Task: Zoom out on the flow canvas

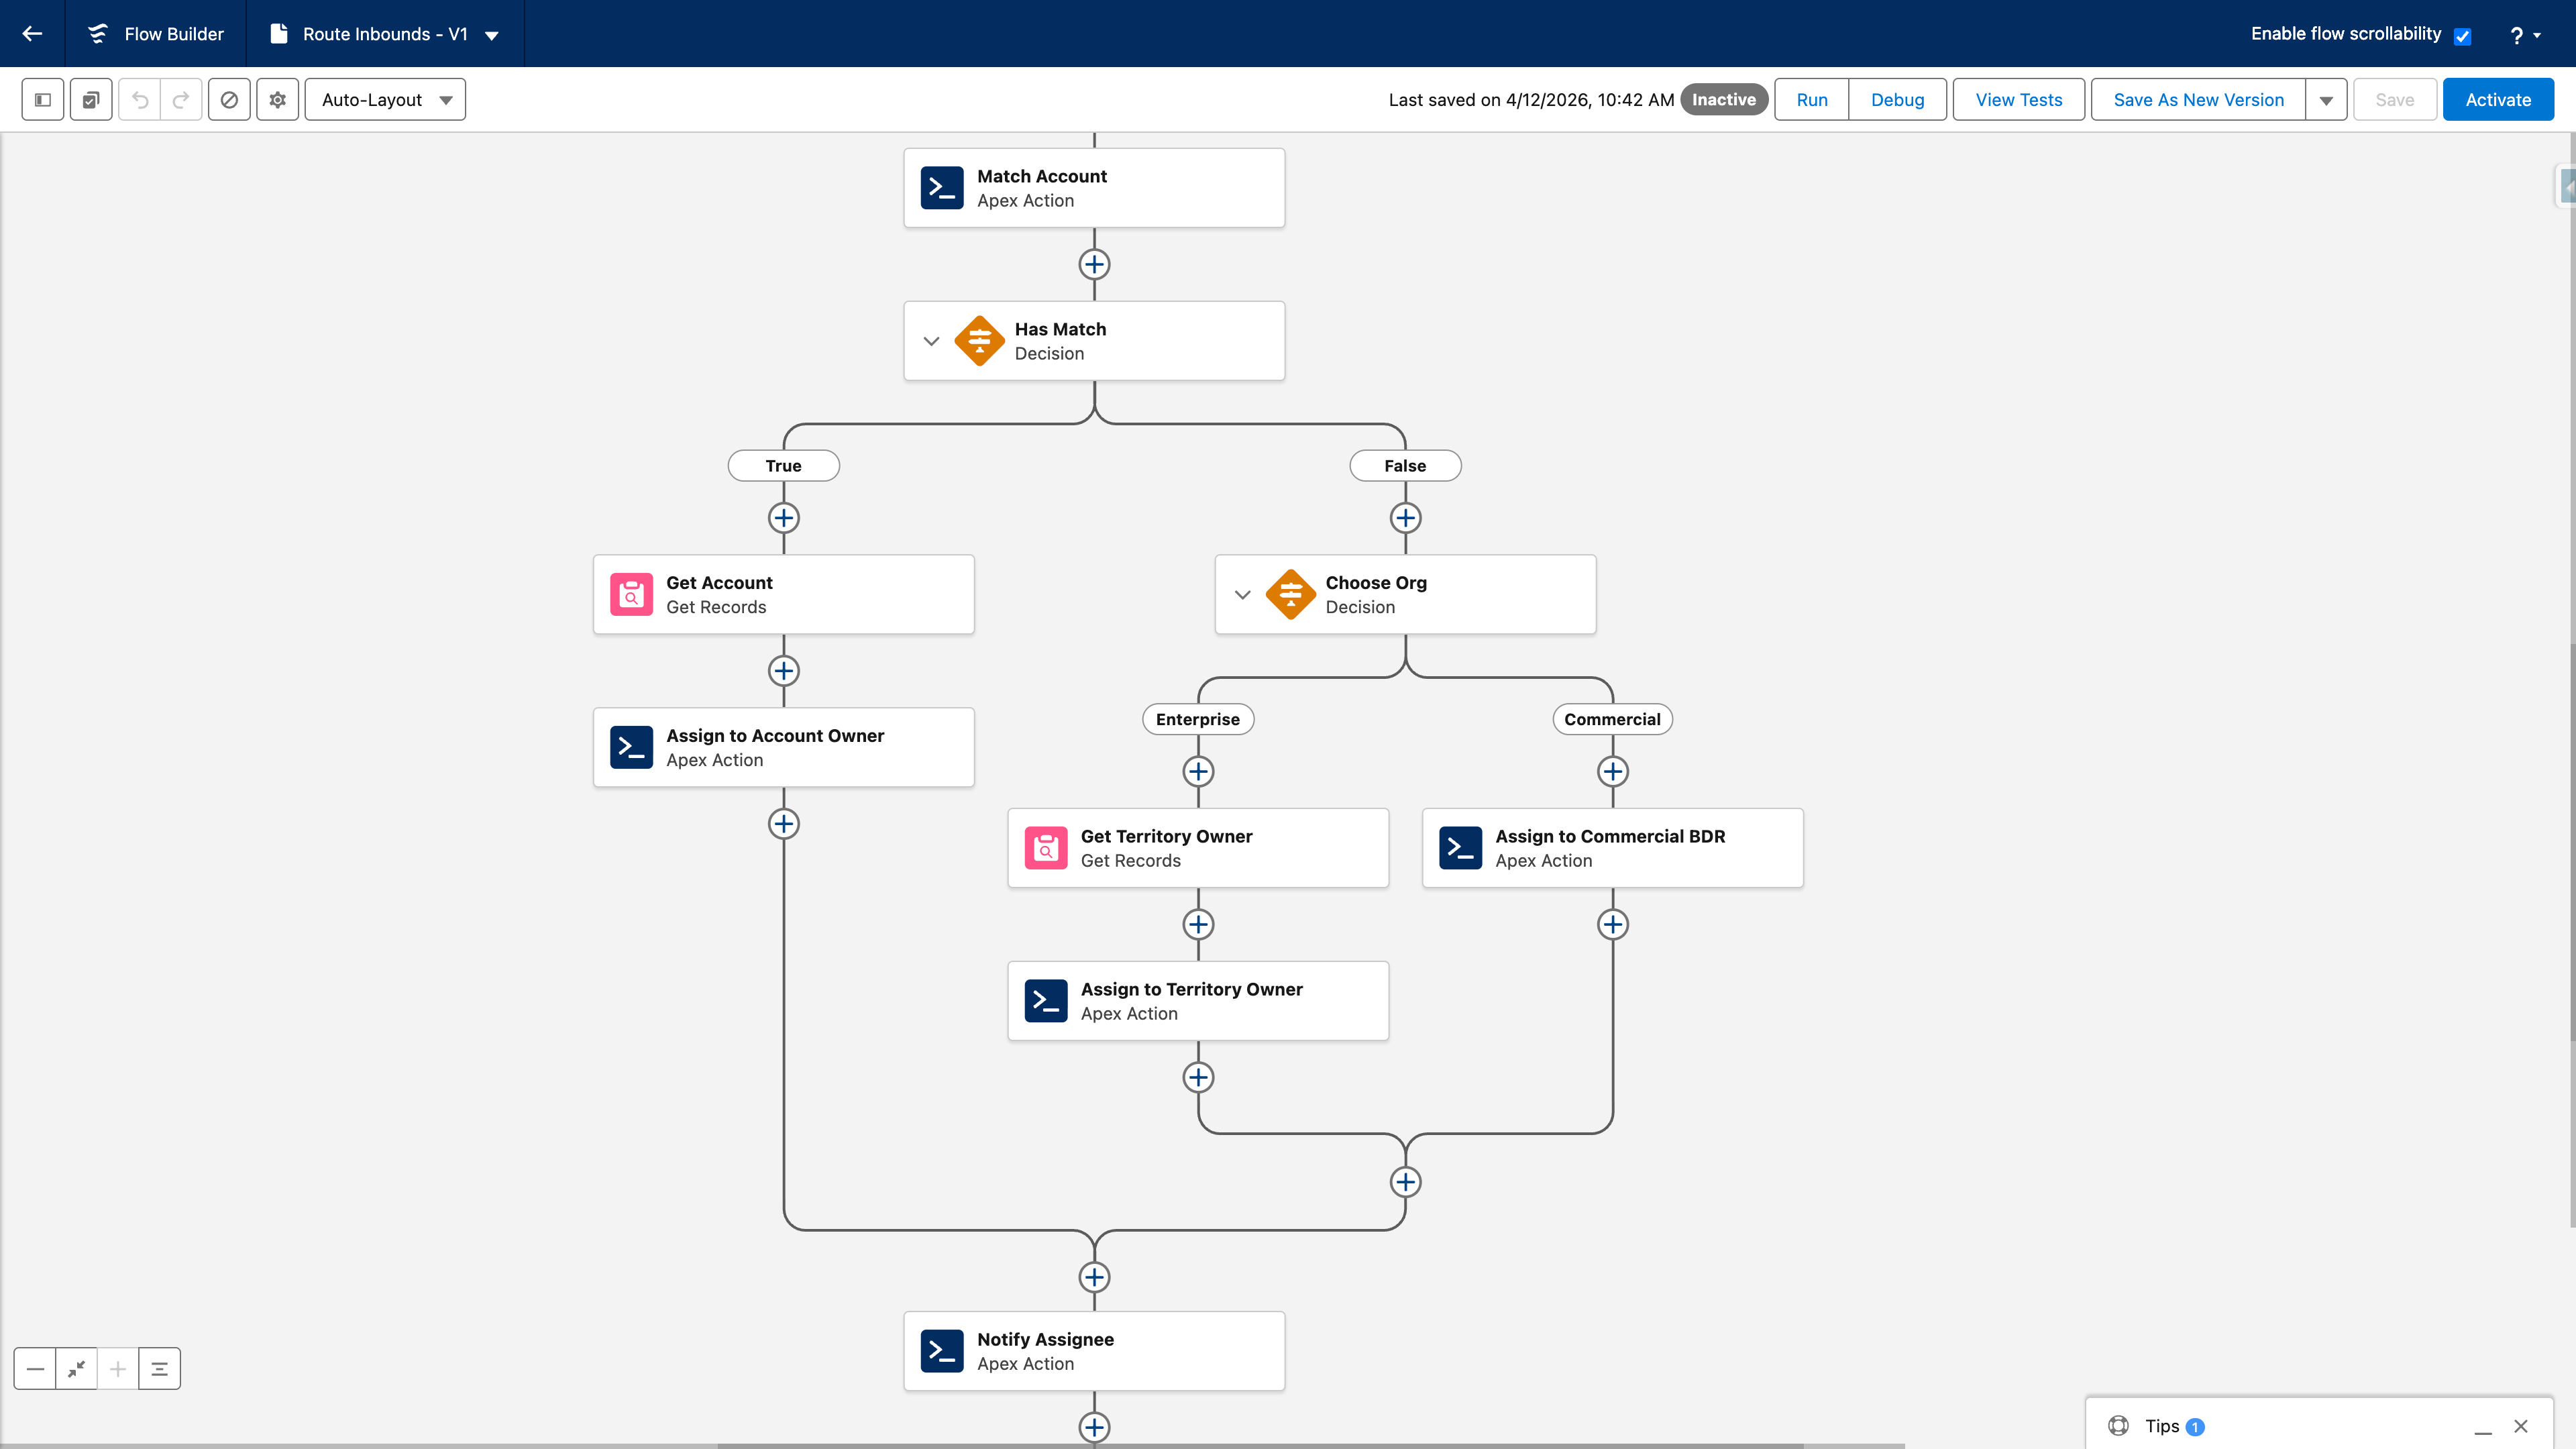Action: 36,1368
